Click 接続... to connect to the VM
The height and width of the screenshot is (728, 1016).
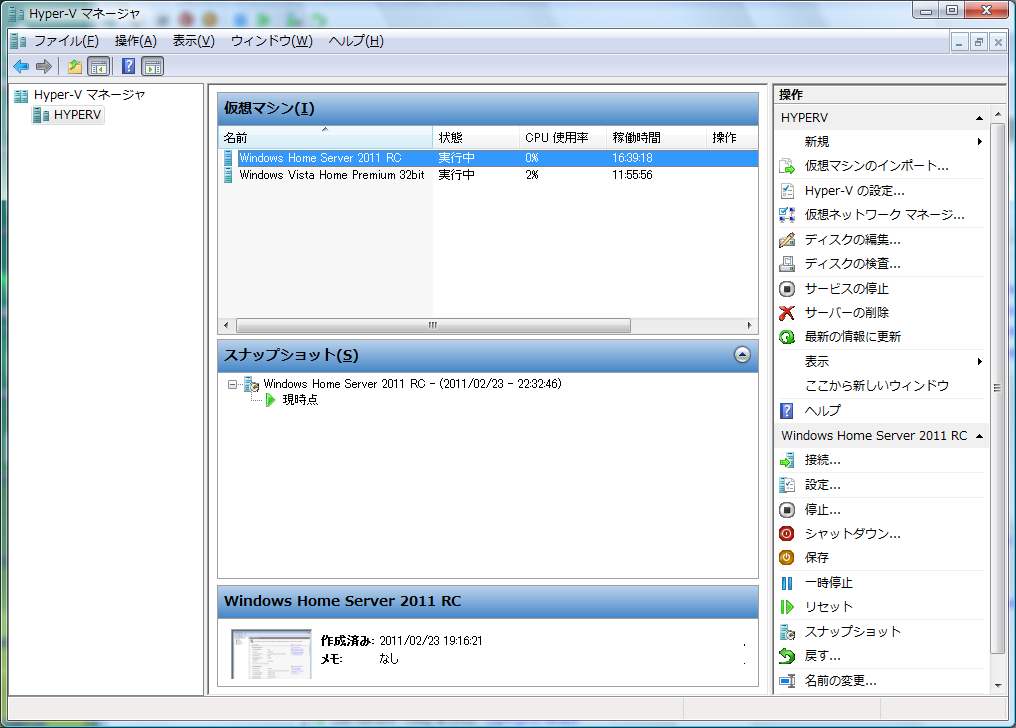click(x=822, y=460)
